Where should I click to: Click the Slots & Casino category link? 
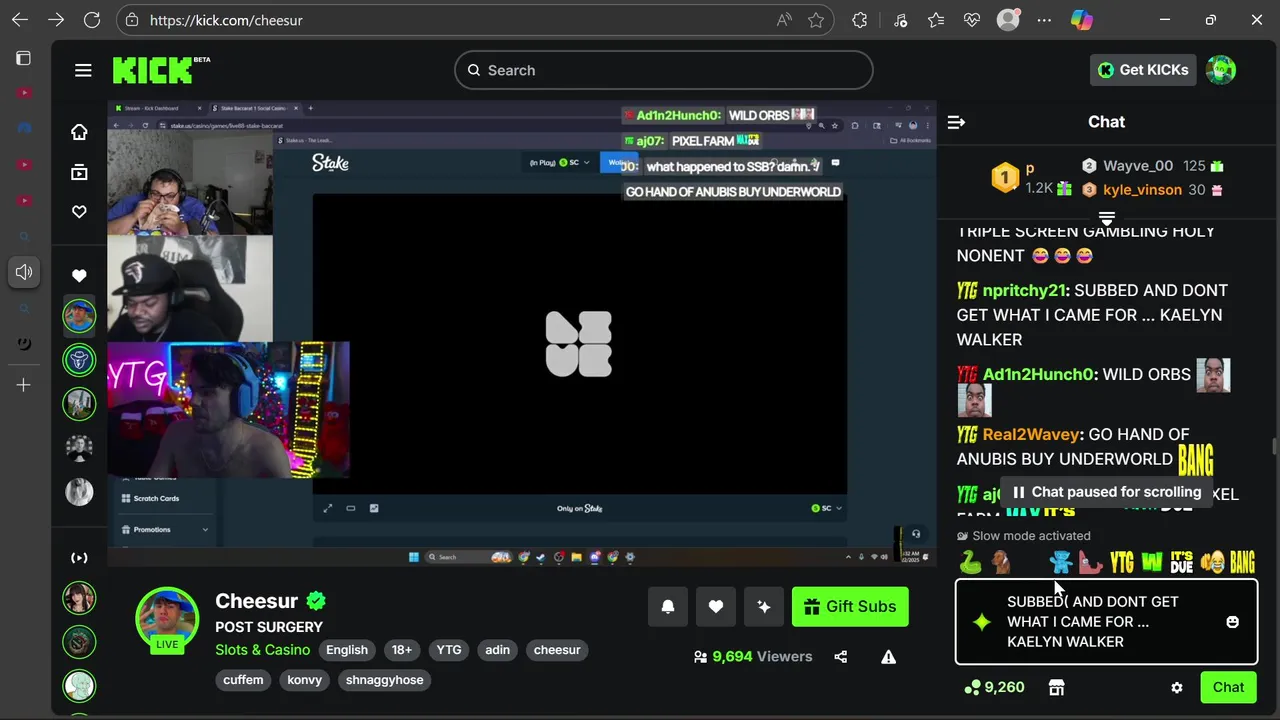click(x=263, y=650)
